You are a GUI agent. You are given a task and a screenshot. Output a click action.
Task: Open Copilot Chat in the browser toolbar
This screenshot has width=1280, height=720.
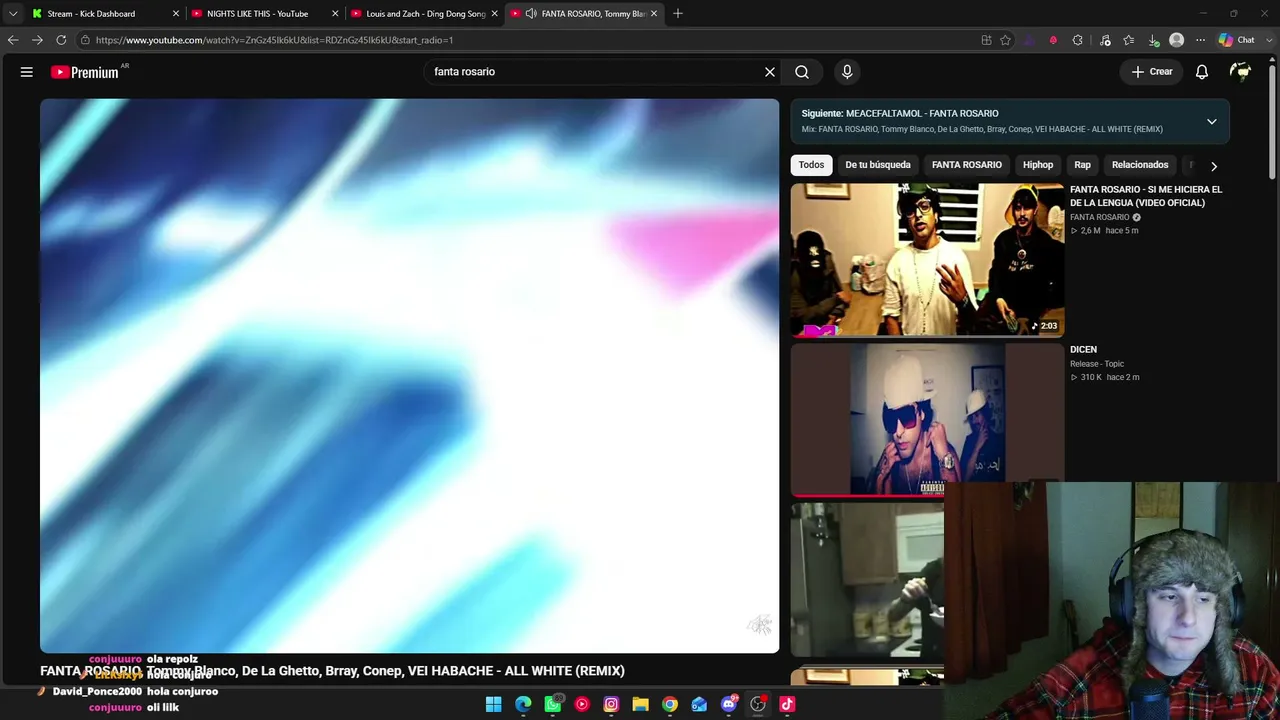[x=1237, y=40]
